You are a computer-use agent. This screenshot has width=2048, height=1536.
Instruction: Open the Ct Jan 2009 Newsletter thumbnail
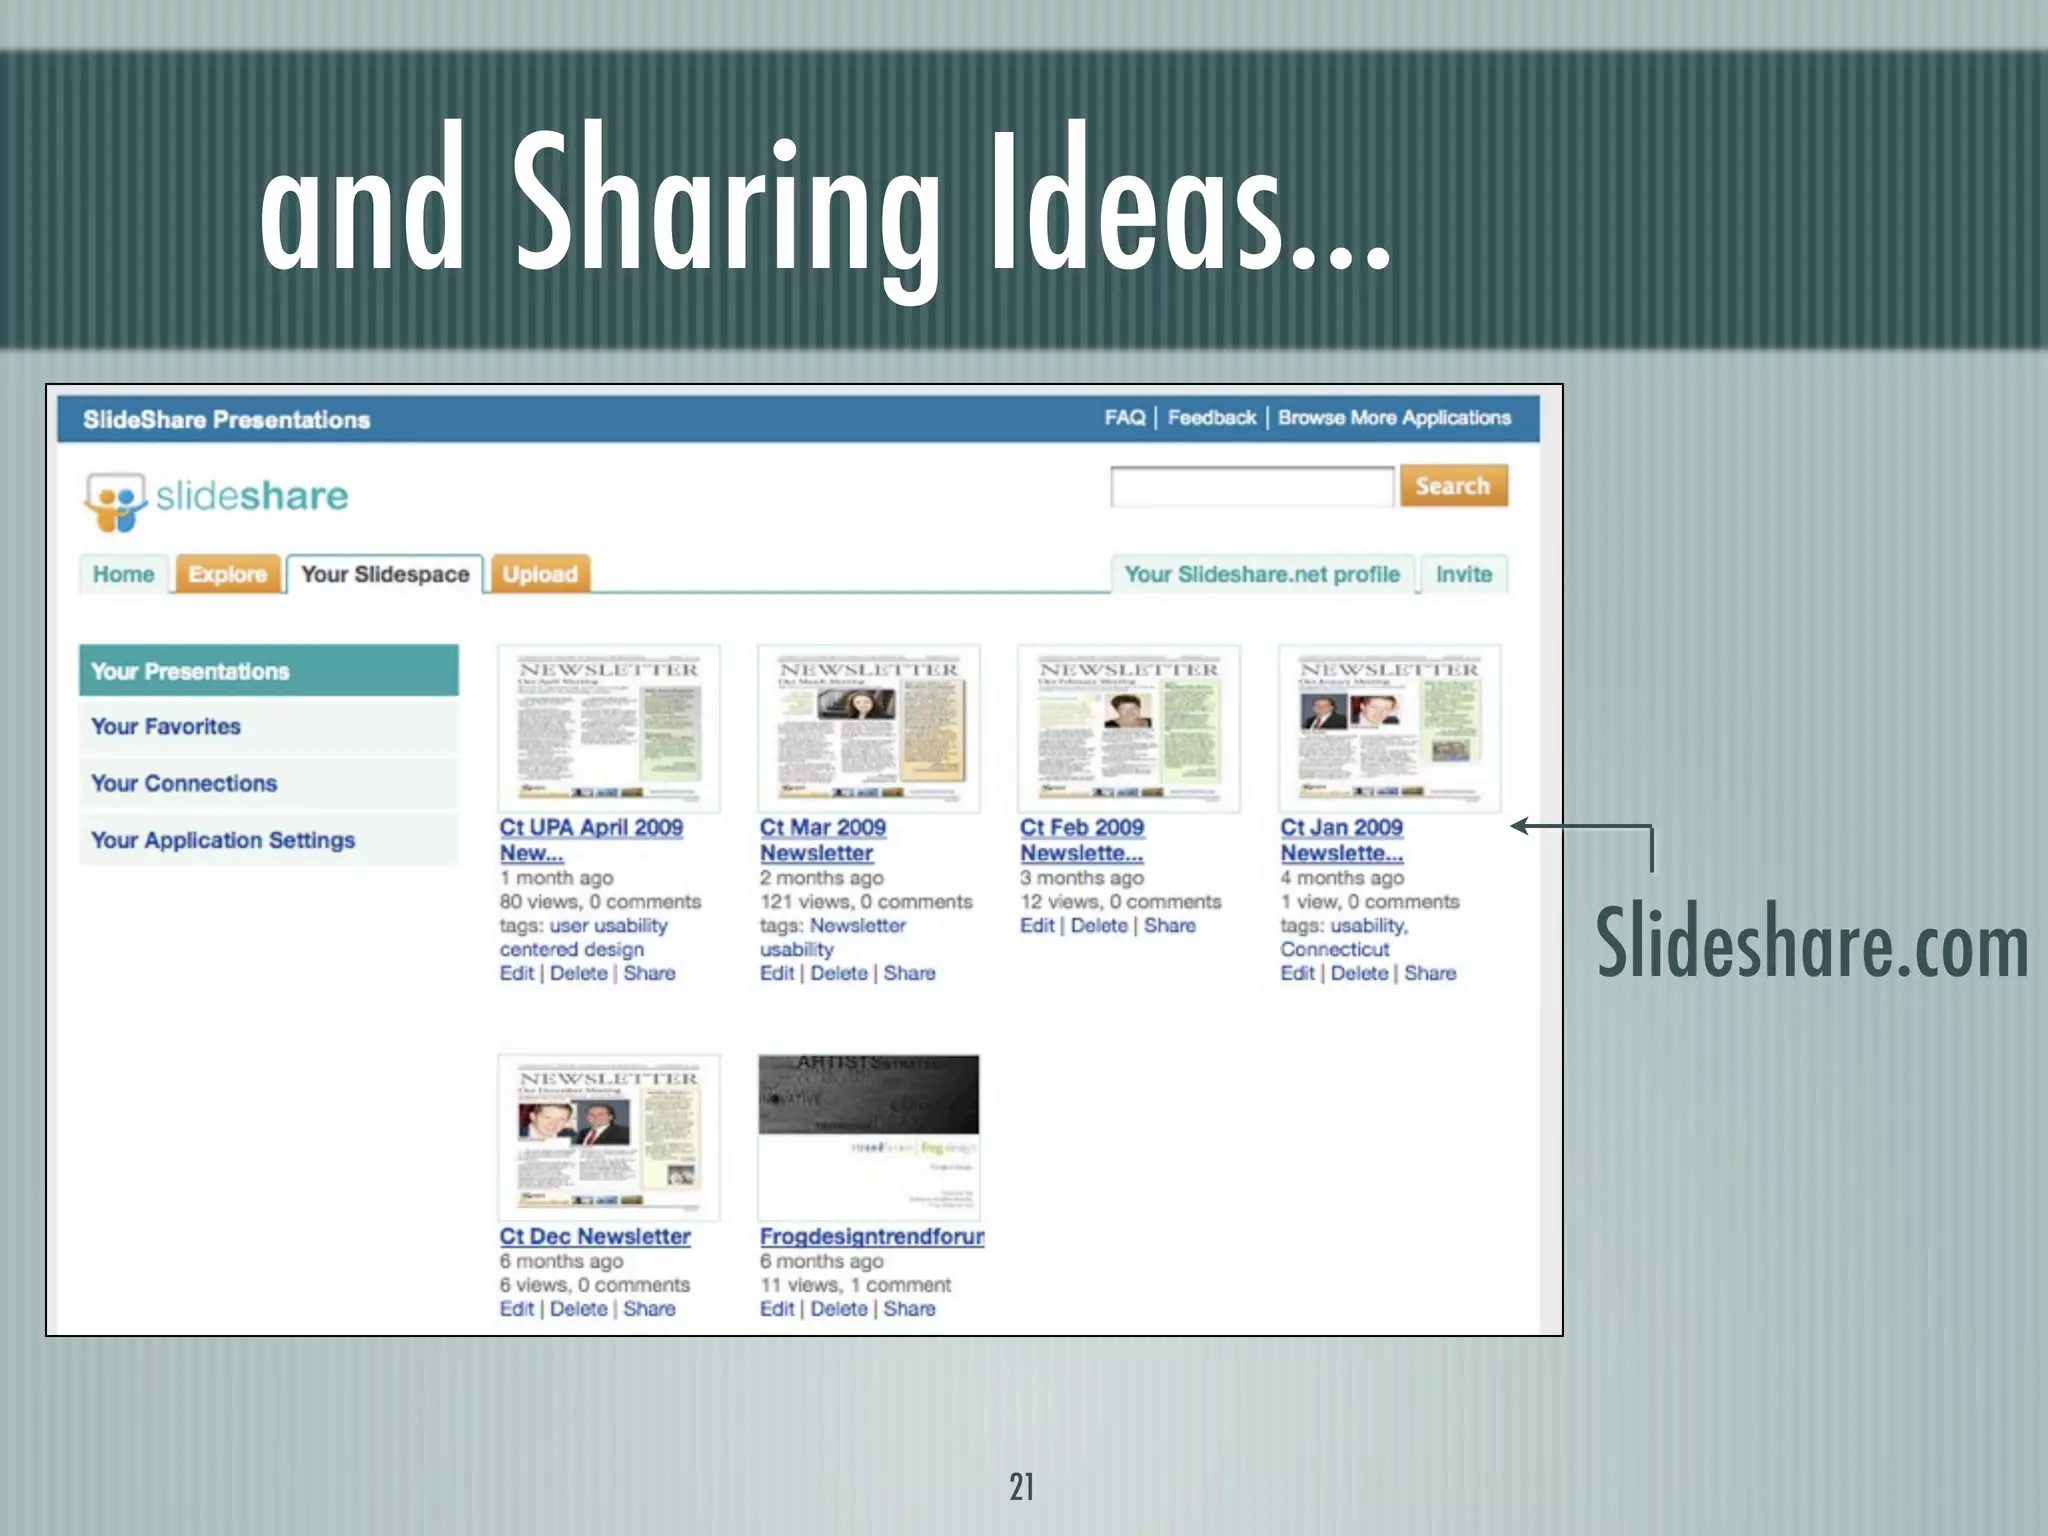coord(1390,728)
